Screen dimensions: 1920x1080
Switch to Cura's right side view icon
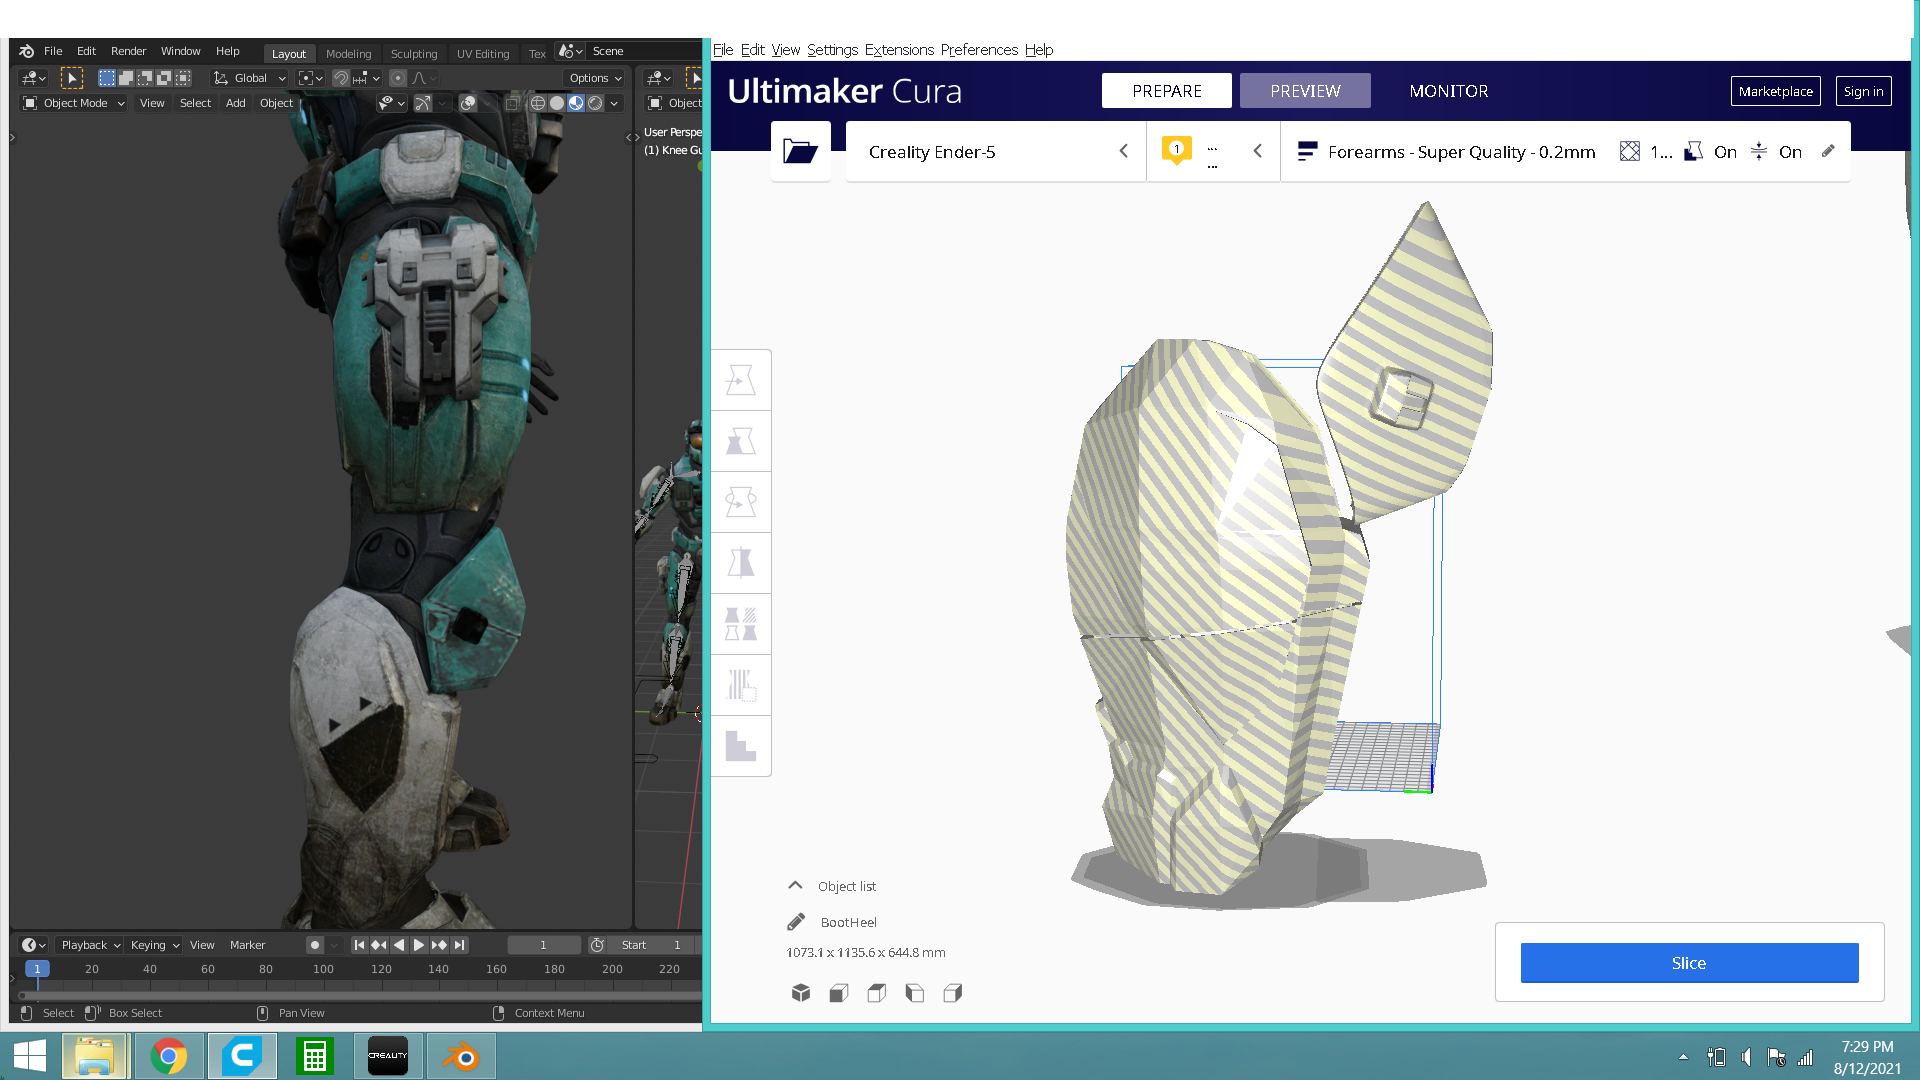click(953, 993)
